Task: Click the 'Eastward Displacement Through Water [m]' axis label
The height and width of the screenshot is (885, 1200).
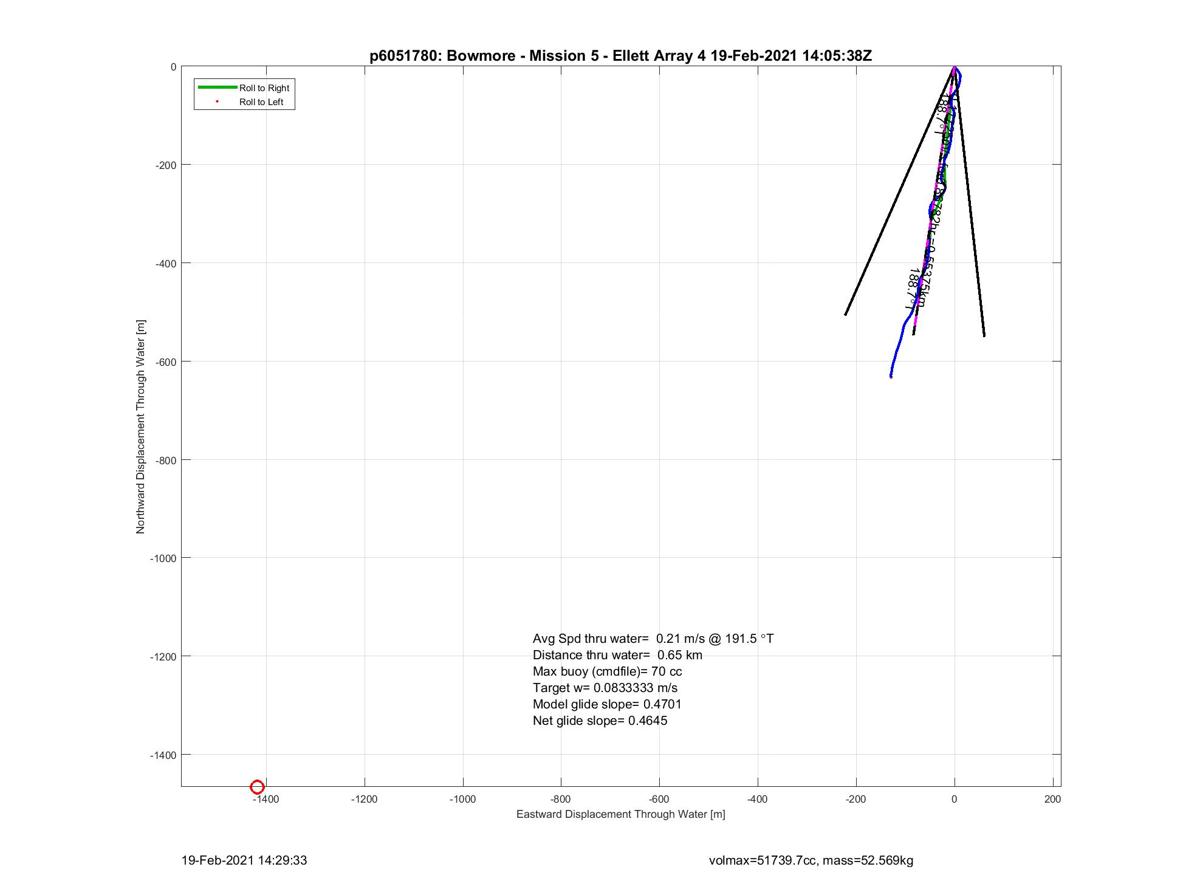Action: (x=621, y=814)
